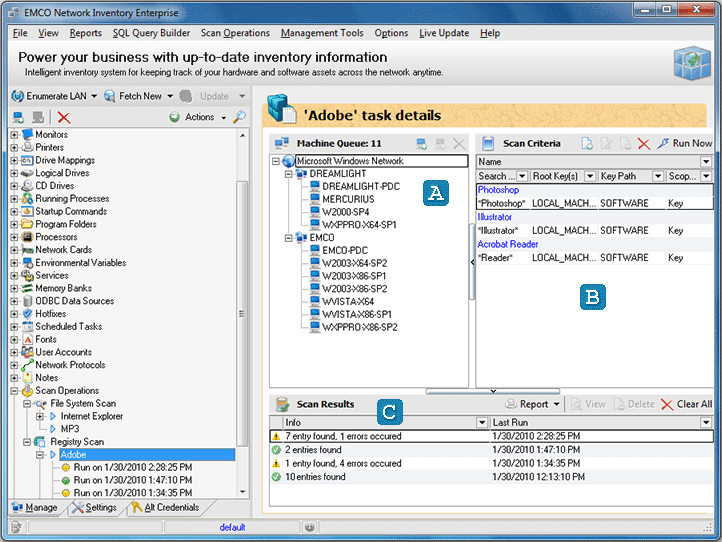Click the red X delete criteria icon
This screenshot has height=542, width=722.
pyautogui.click(x=643, y=144)
